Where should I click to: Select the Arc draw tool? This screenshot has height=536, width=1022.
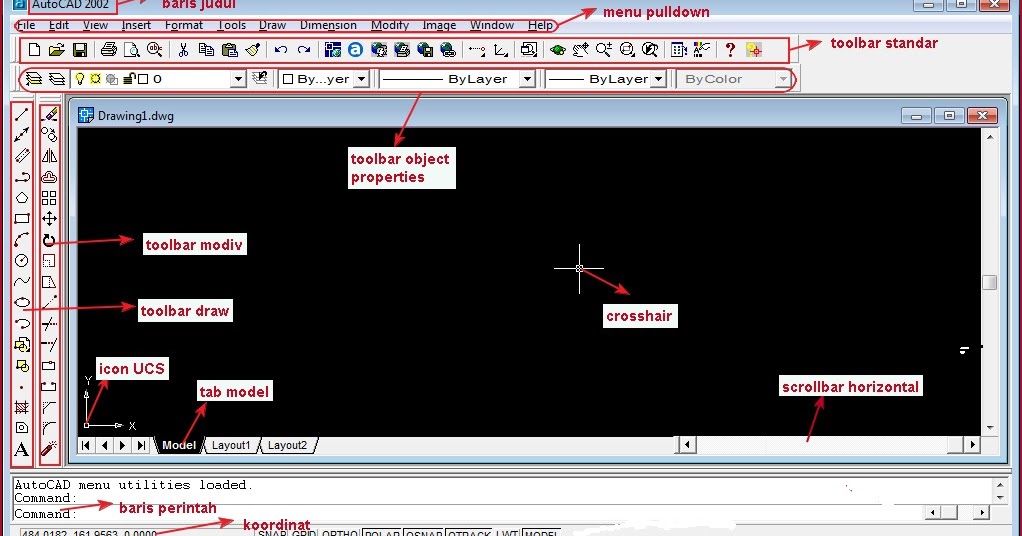click(22, 239)
